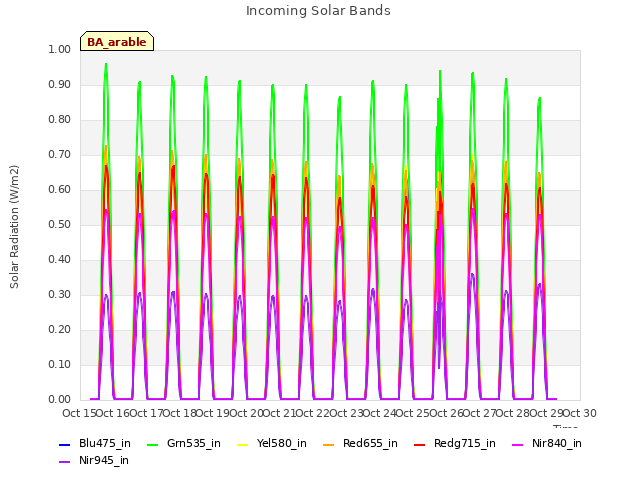Click the Blu475_in legend label
The image size is (640, 480).
(x=105, y=443)
